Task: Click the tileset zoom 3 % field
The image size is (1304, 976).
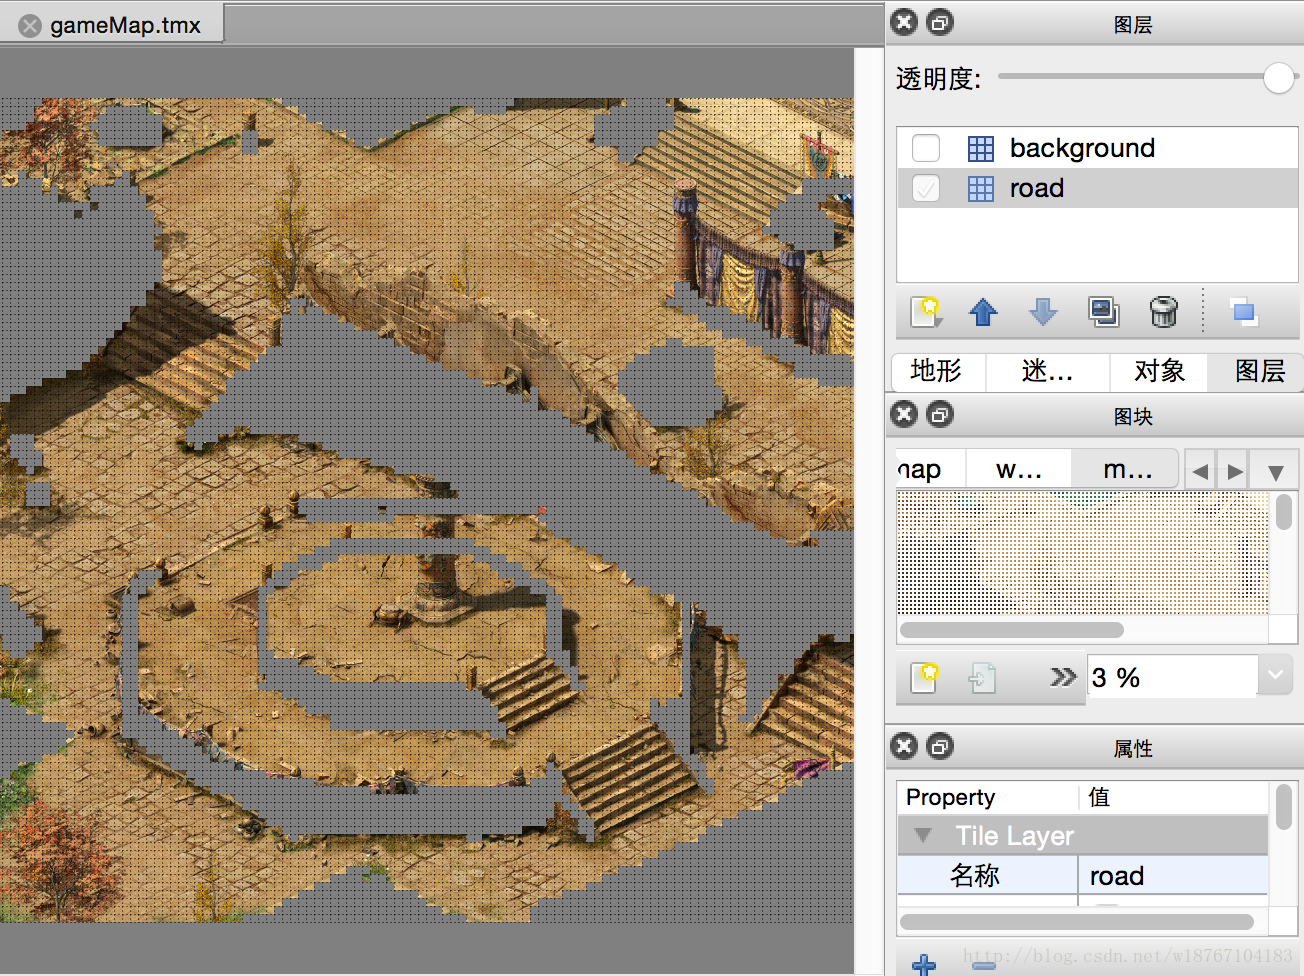Action: tap(1172, 677)
